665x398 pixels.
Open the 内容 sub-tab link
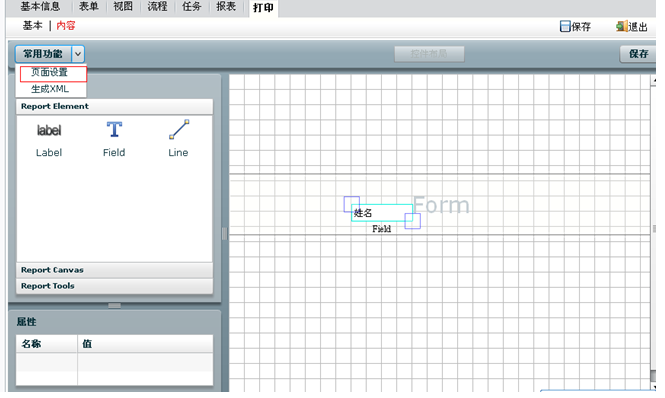point(66,26)
